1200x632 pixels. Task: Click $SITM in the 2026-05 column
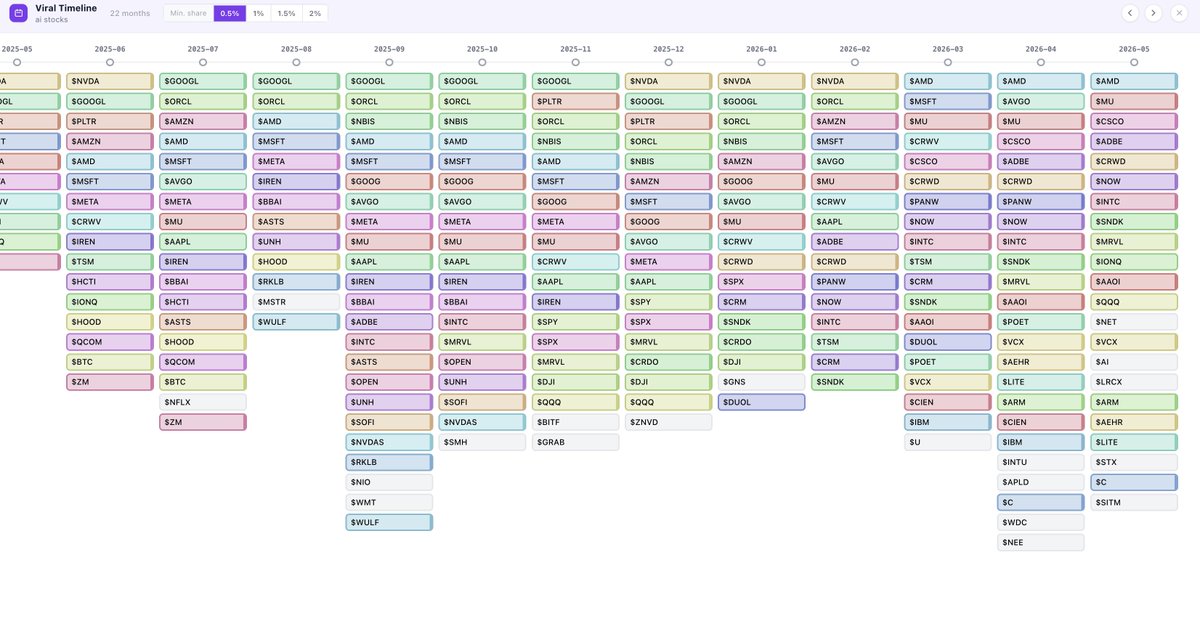click(1134, 502)
